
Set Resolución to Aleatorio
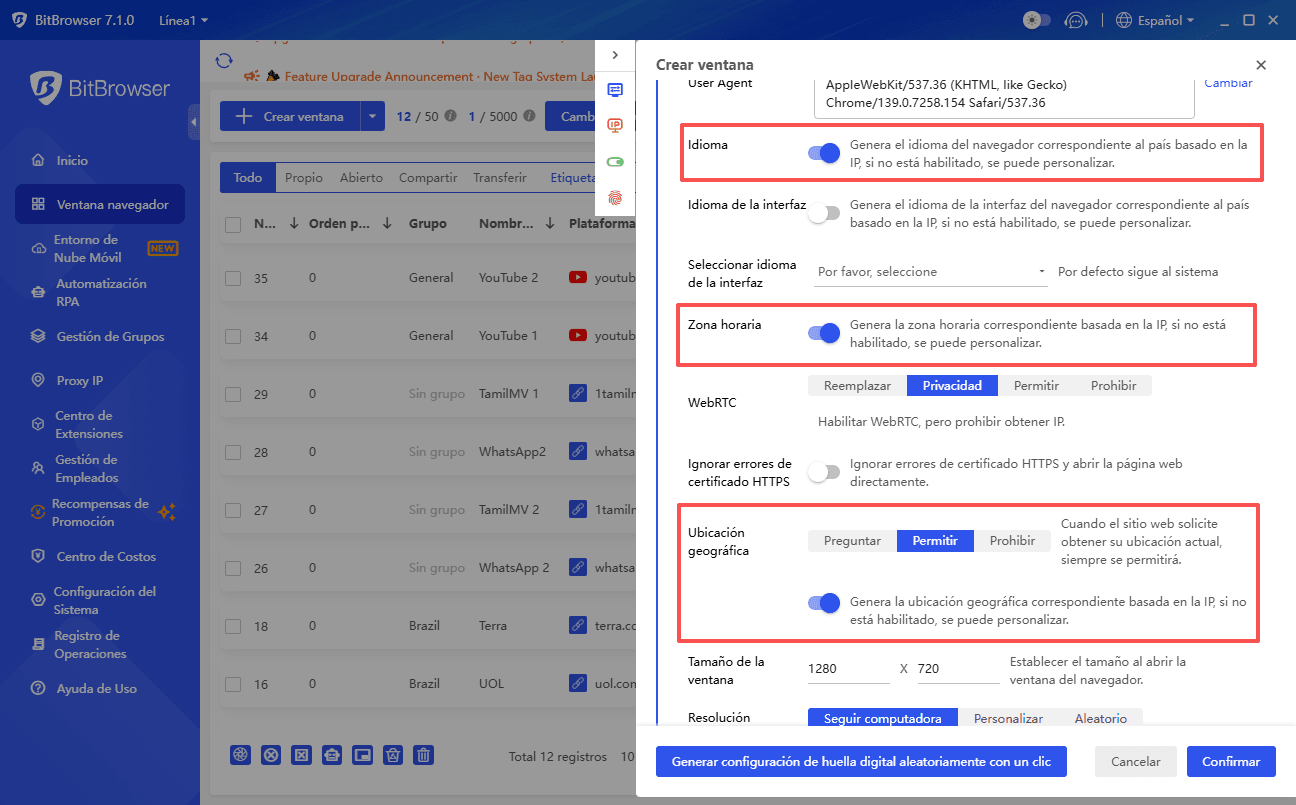pos(1100,718)
